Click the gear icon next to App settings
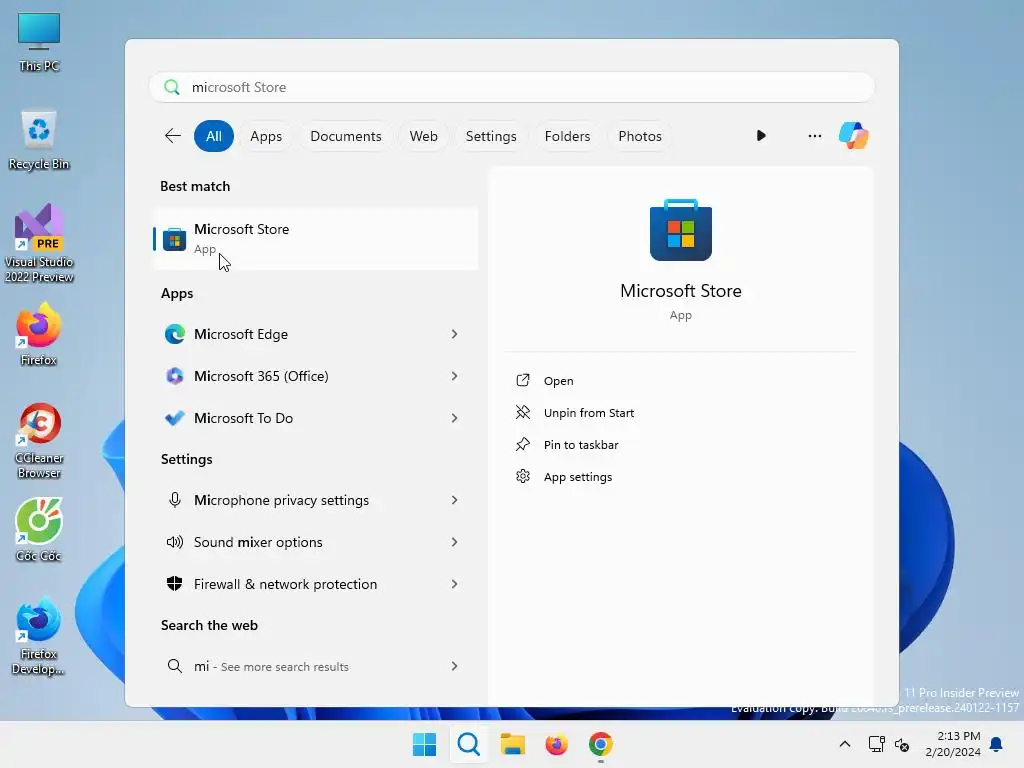 pos(522,476)
